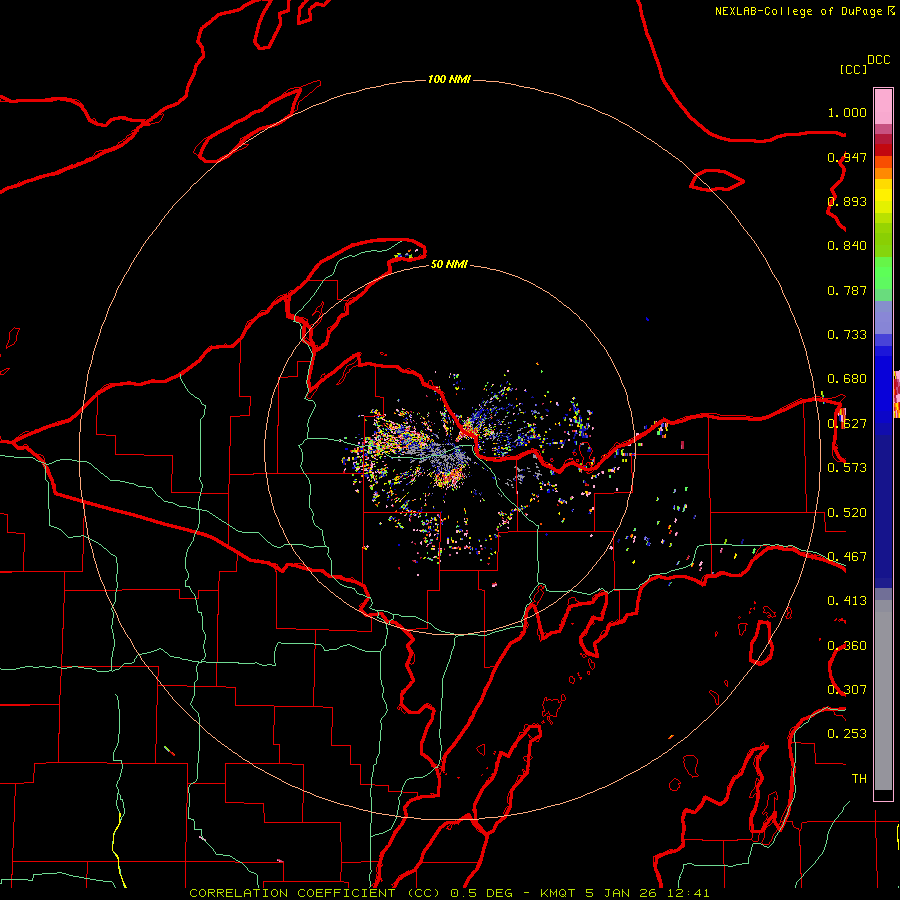Viewport: 900px width, 900px height.
Task: Click the 50 NMI range ring label
Action: pyautogui.click(x=449, y=264)
